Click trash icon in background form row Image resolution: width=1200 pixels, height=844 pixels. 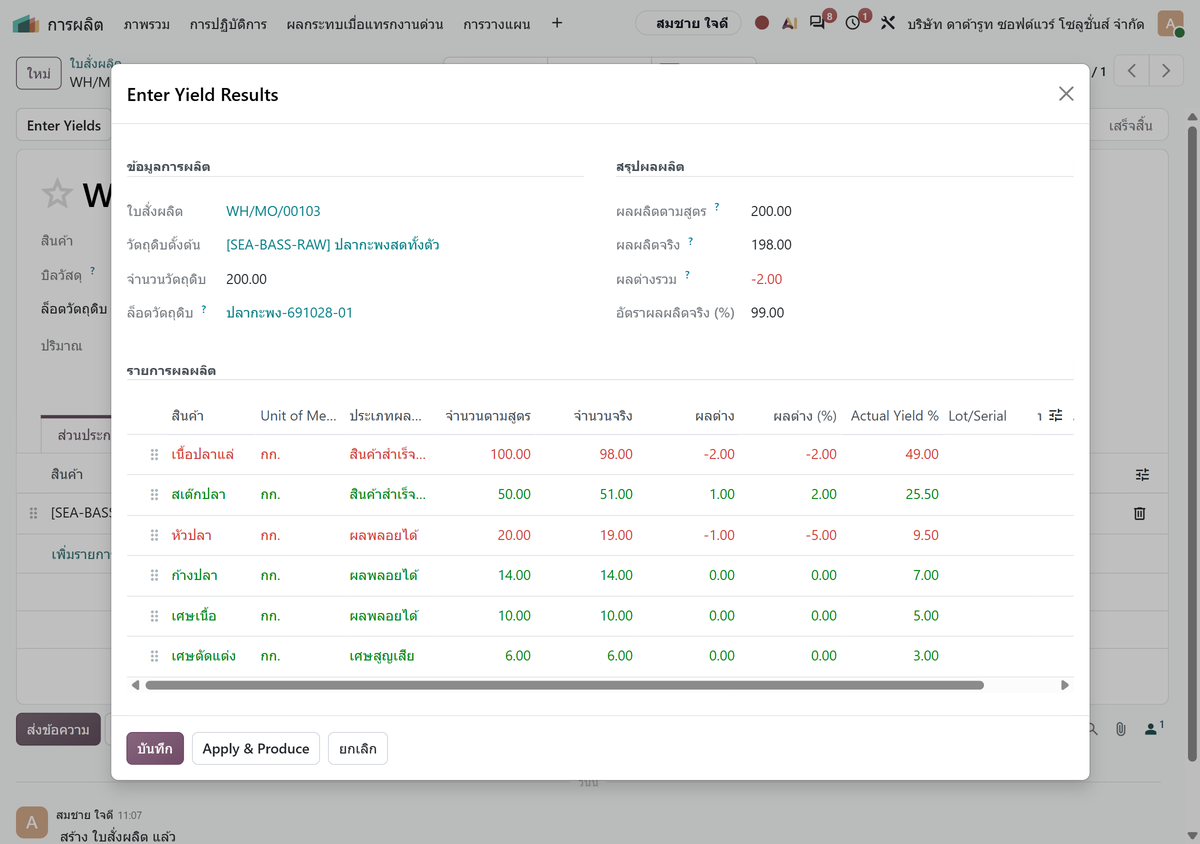coord(1139,513)
